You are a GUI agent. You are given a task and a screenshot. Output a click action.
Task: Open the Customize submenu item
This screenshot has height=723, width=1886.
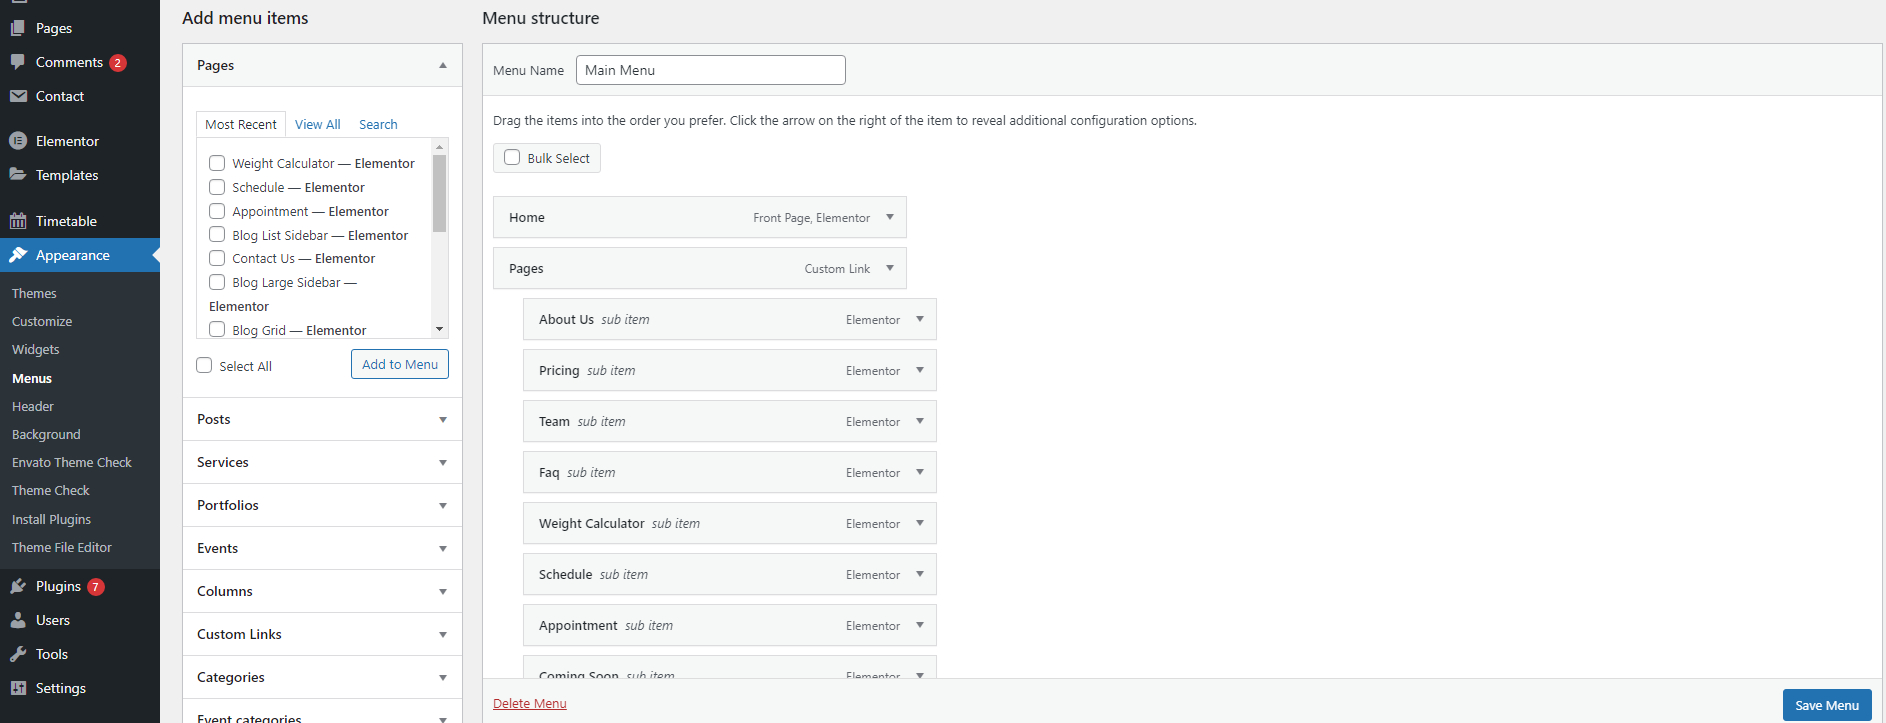(42, 322)
